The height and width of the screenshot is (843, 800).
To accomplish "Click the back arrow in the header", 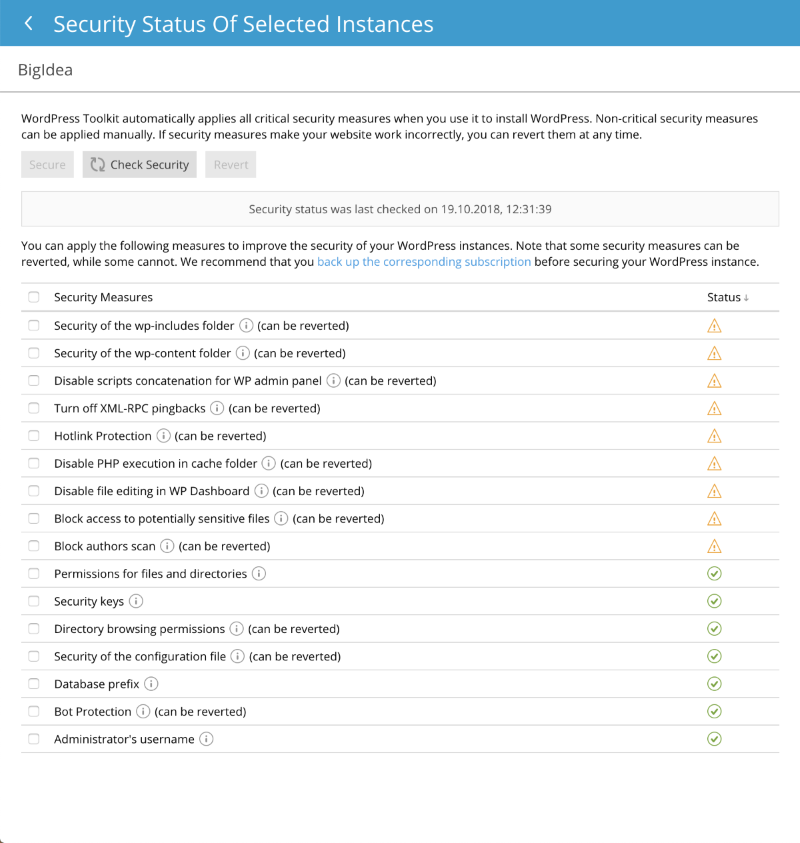I will pyautogui.click(x=28, y=23).
